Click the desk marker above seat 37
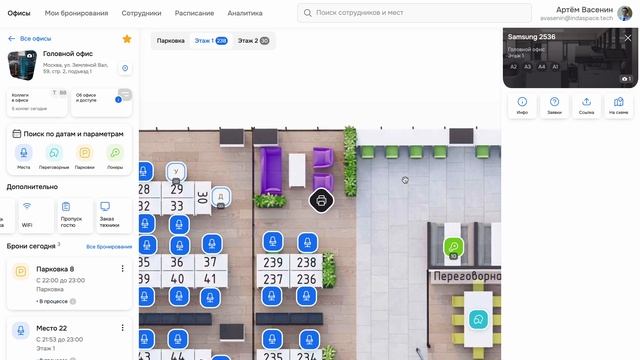The width and height of the screenshot is (640, 360). pos(212,244)
